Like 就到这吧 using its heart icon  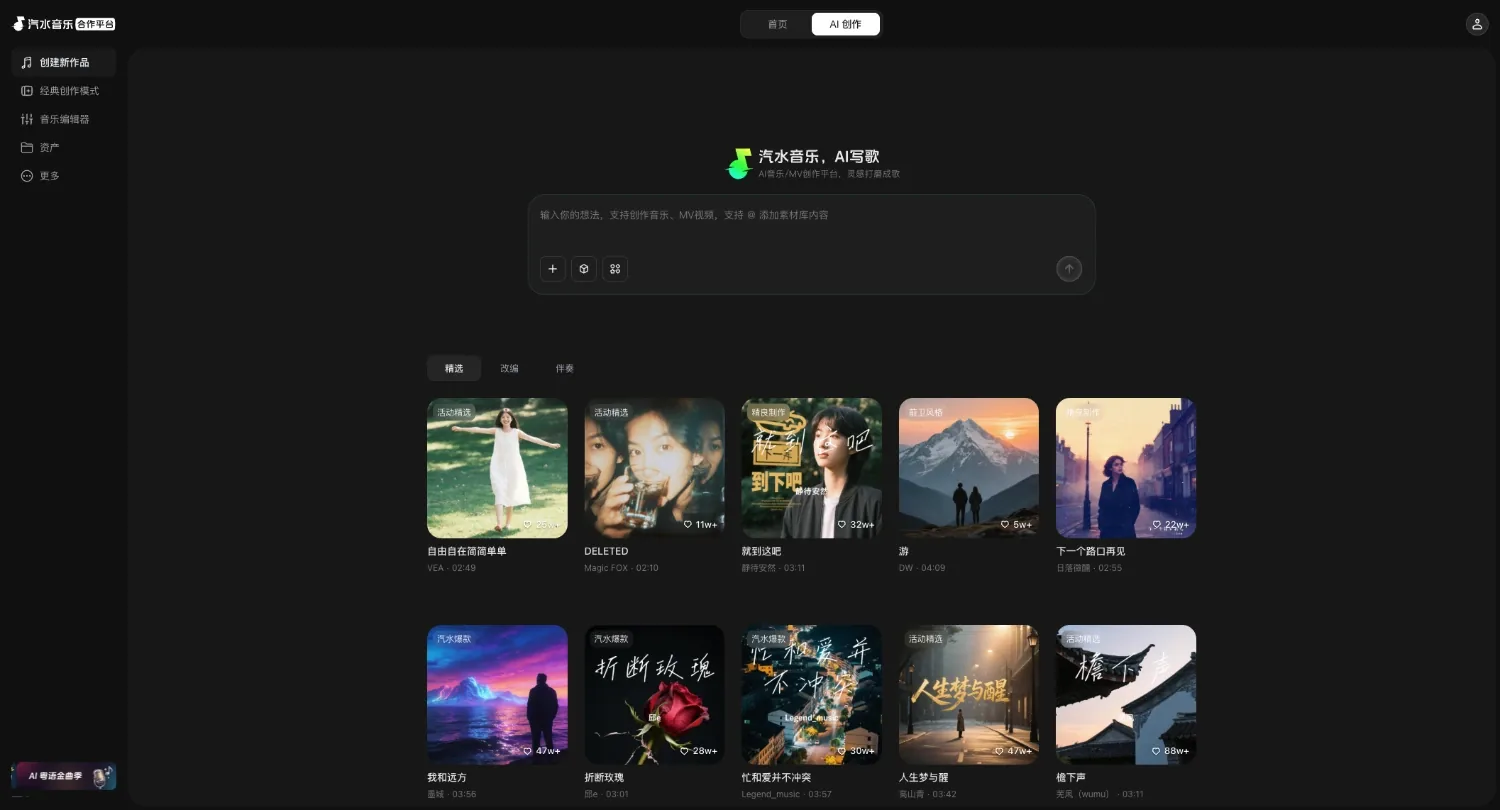tap(844, 524)
